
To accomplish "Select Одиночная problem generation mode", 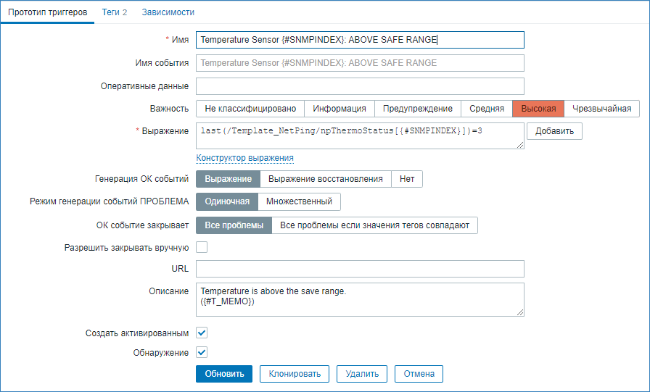I will [x=227, y=202].
